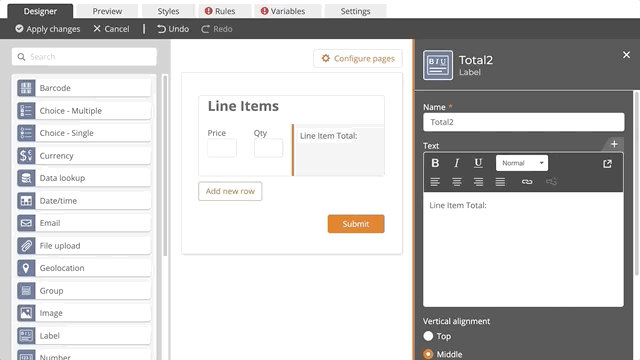The width and height of the screenshot is (640, 360).
Task: Select Top vertical alignment
Action: tap(428, 336)
